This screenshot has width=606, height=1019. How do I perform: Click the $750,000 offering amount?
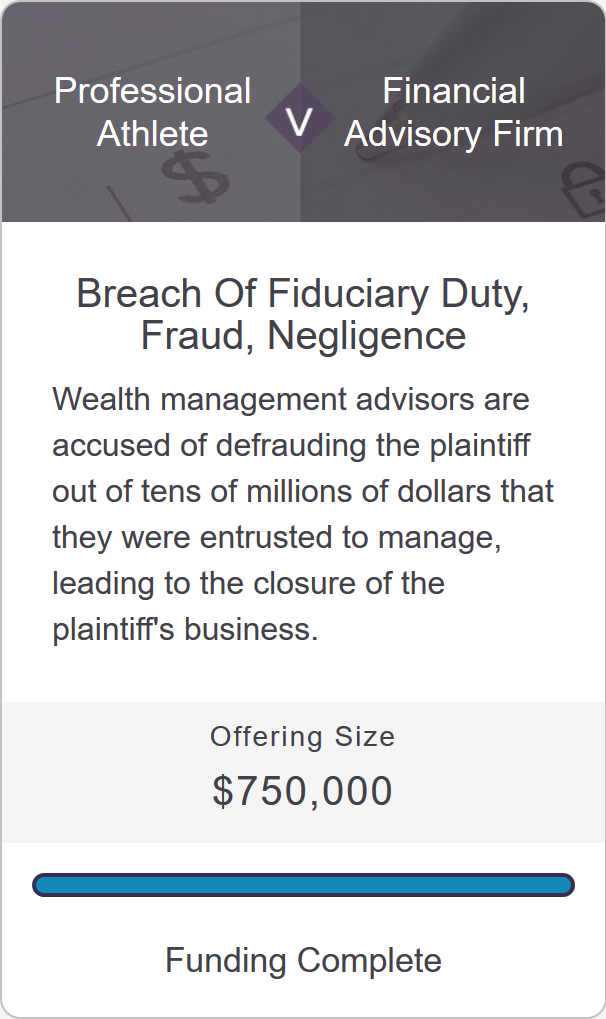coord(302,790)
